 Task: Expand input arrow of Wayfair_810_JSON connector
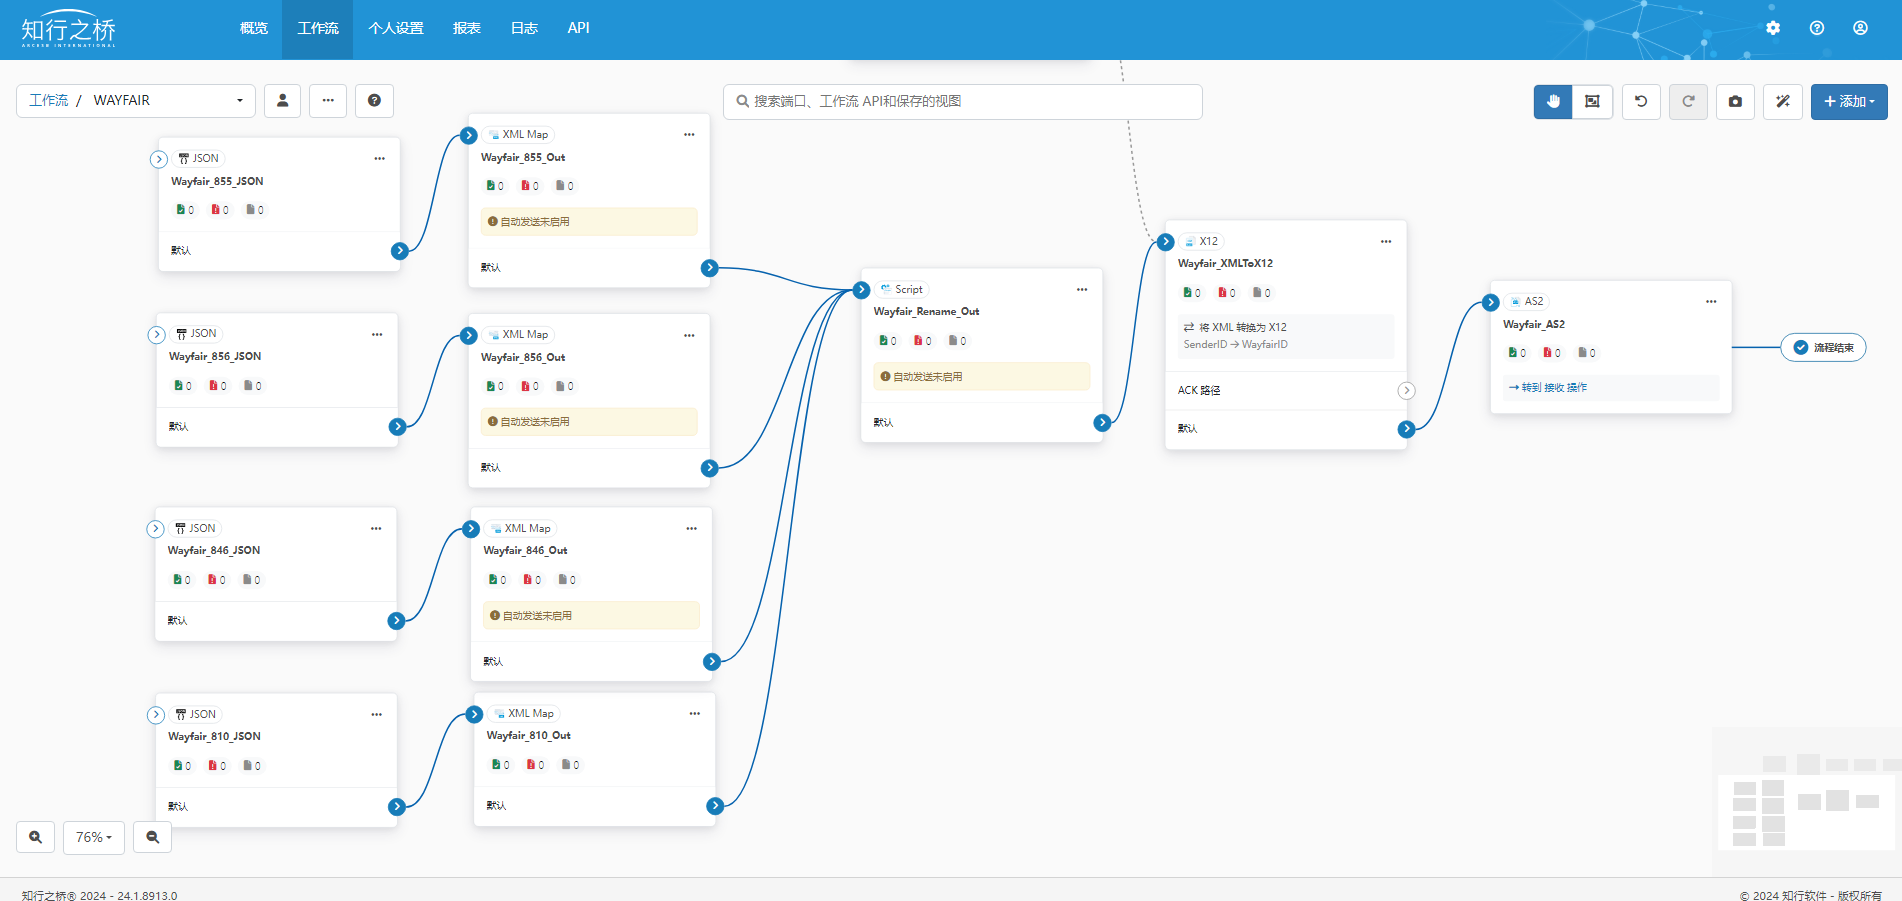click(155, 715)
